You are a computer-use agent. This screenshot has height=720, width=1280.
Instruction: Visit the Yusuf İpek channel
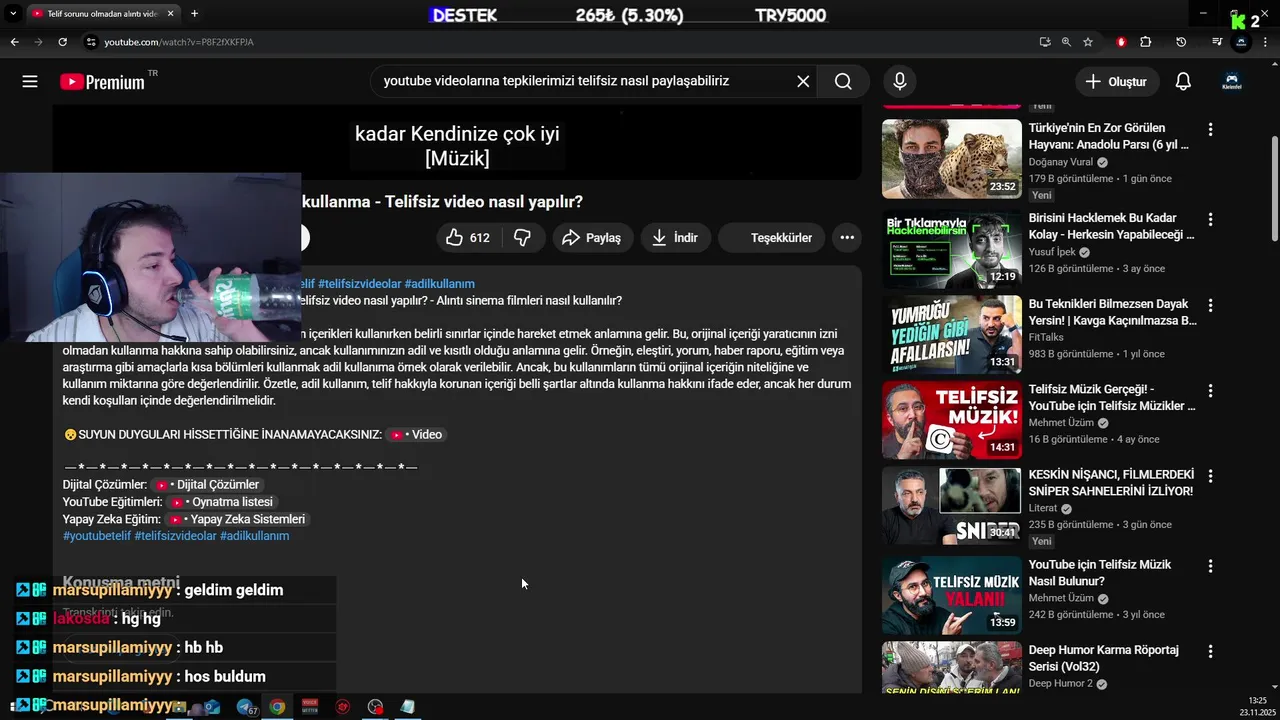coord(1054,252)
